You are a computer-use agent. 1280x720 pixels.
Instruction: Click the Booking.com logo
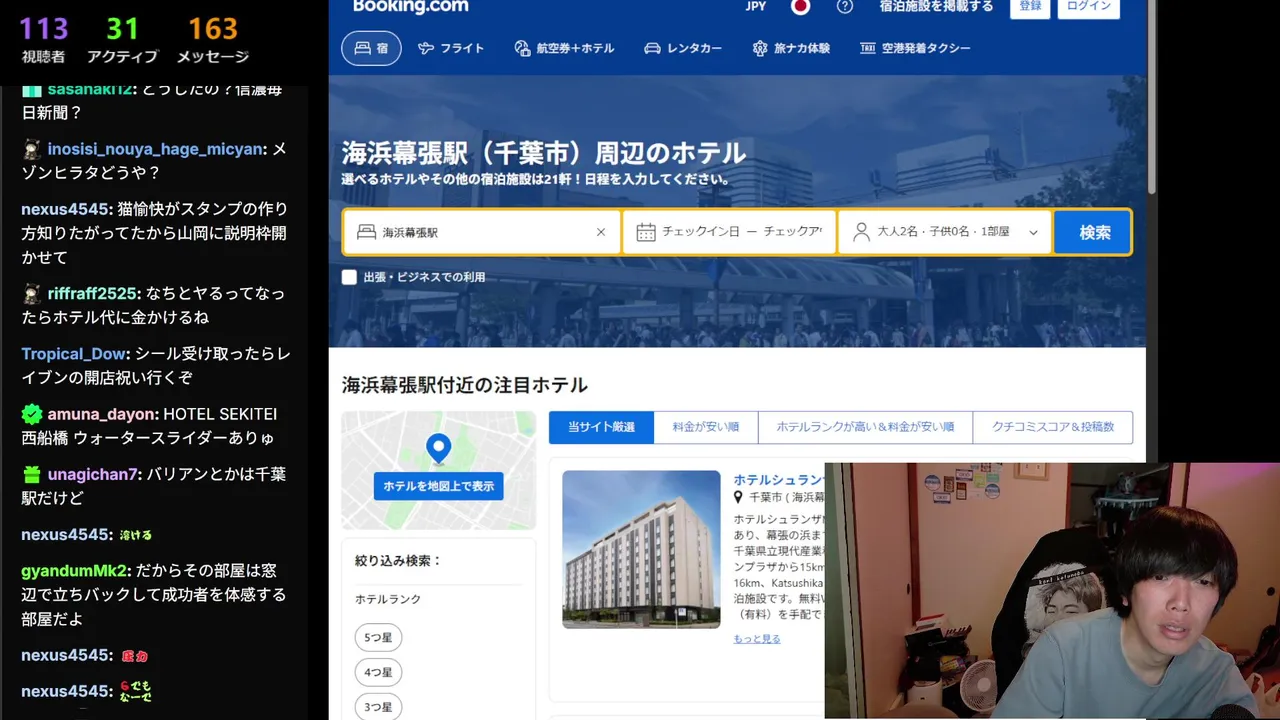click(410, 7)
